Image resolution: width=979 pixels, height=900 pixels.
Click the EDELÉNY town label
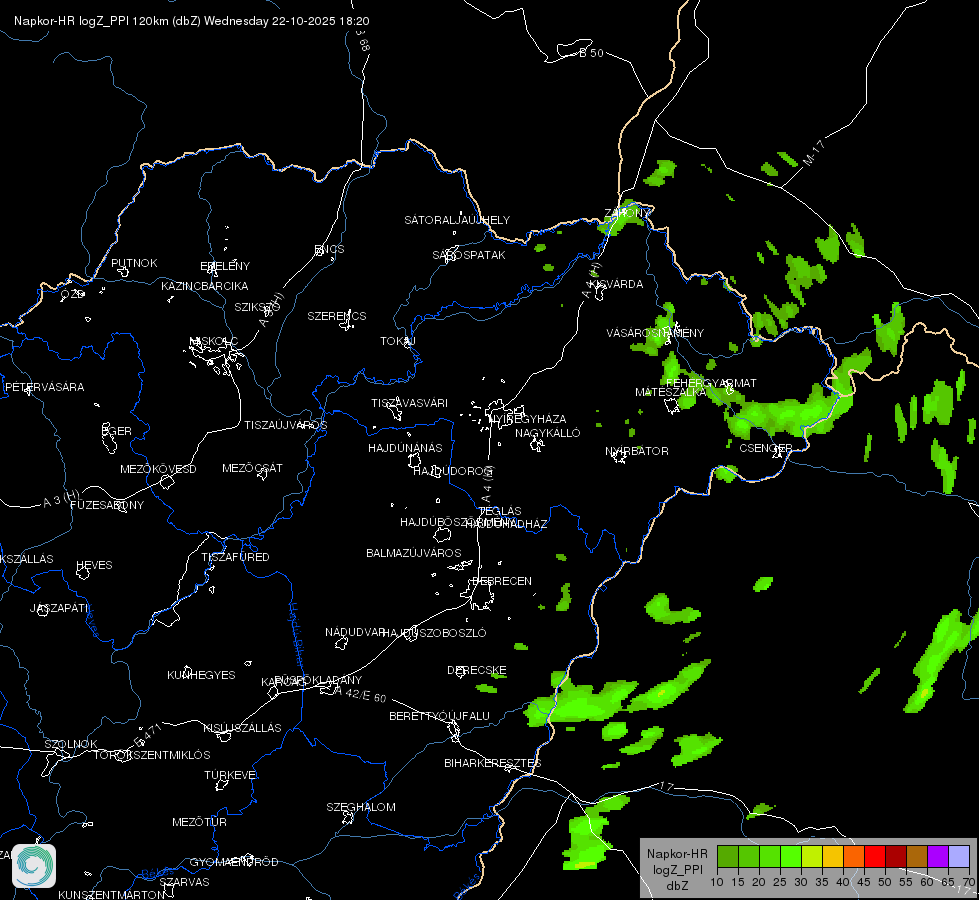coord(225,266)
